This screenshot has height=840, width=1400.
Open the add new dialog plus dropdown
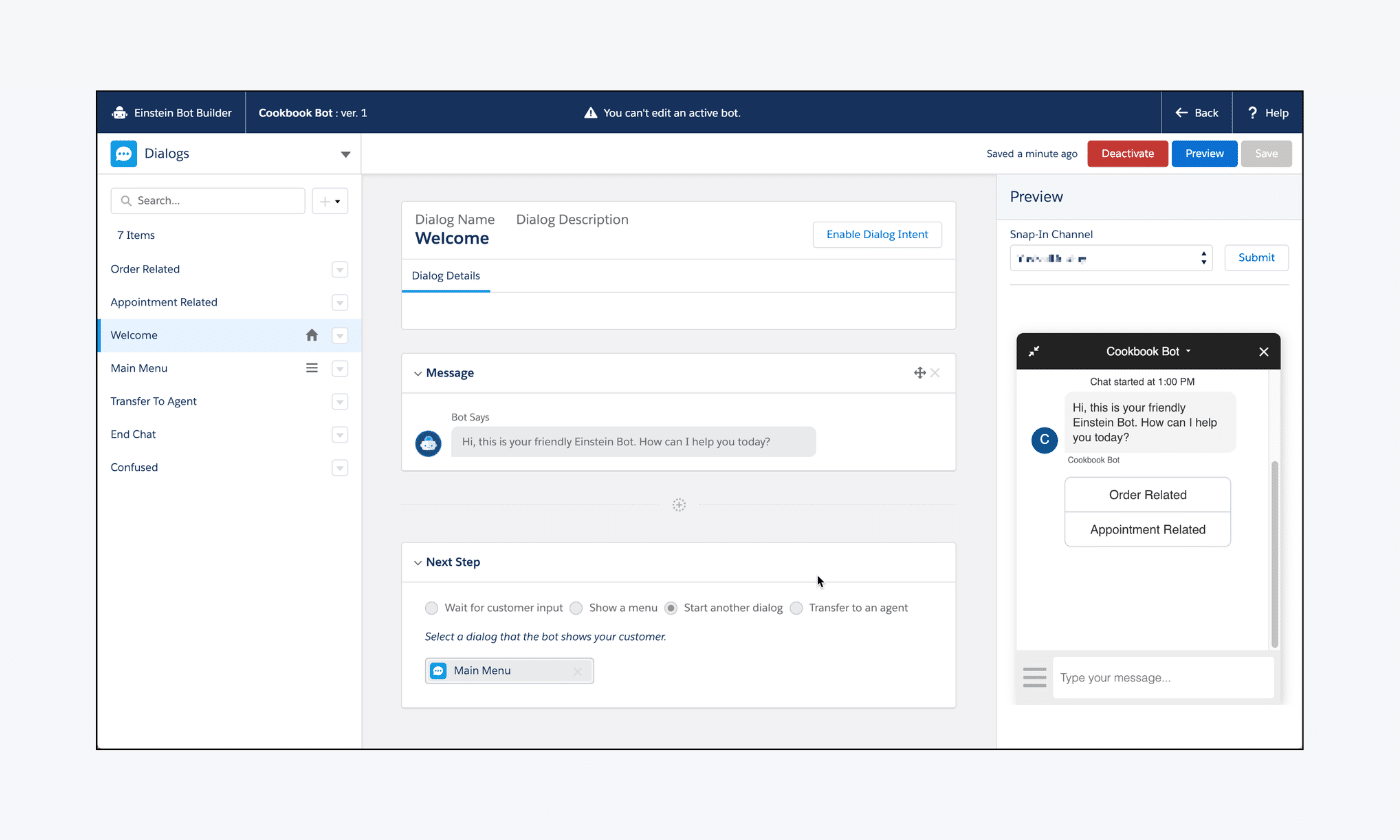[x=330, y=201]
